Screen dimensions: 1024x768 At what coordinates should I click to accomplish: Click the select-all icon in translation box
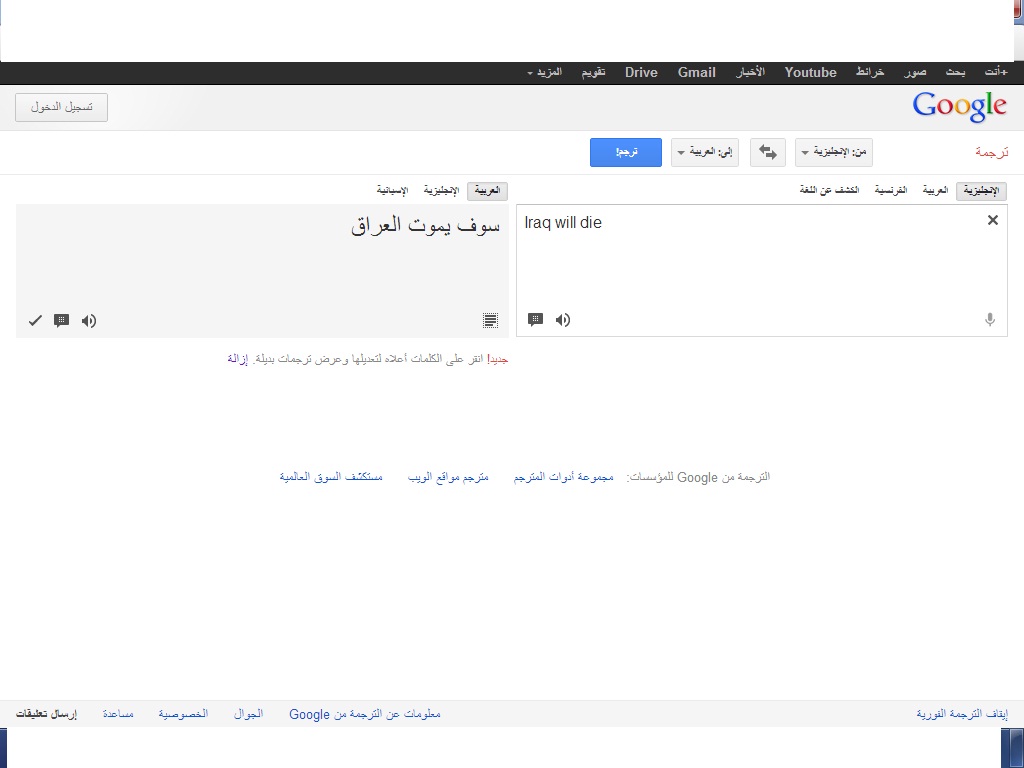[x=490, y=321]
